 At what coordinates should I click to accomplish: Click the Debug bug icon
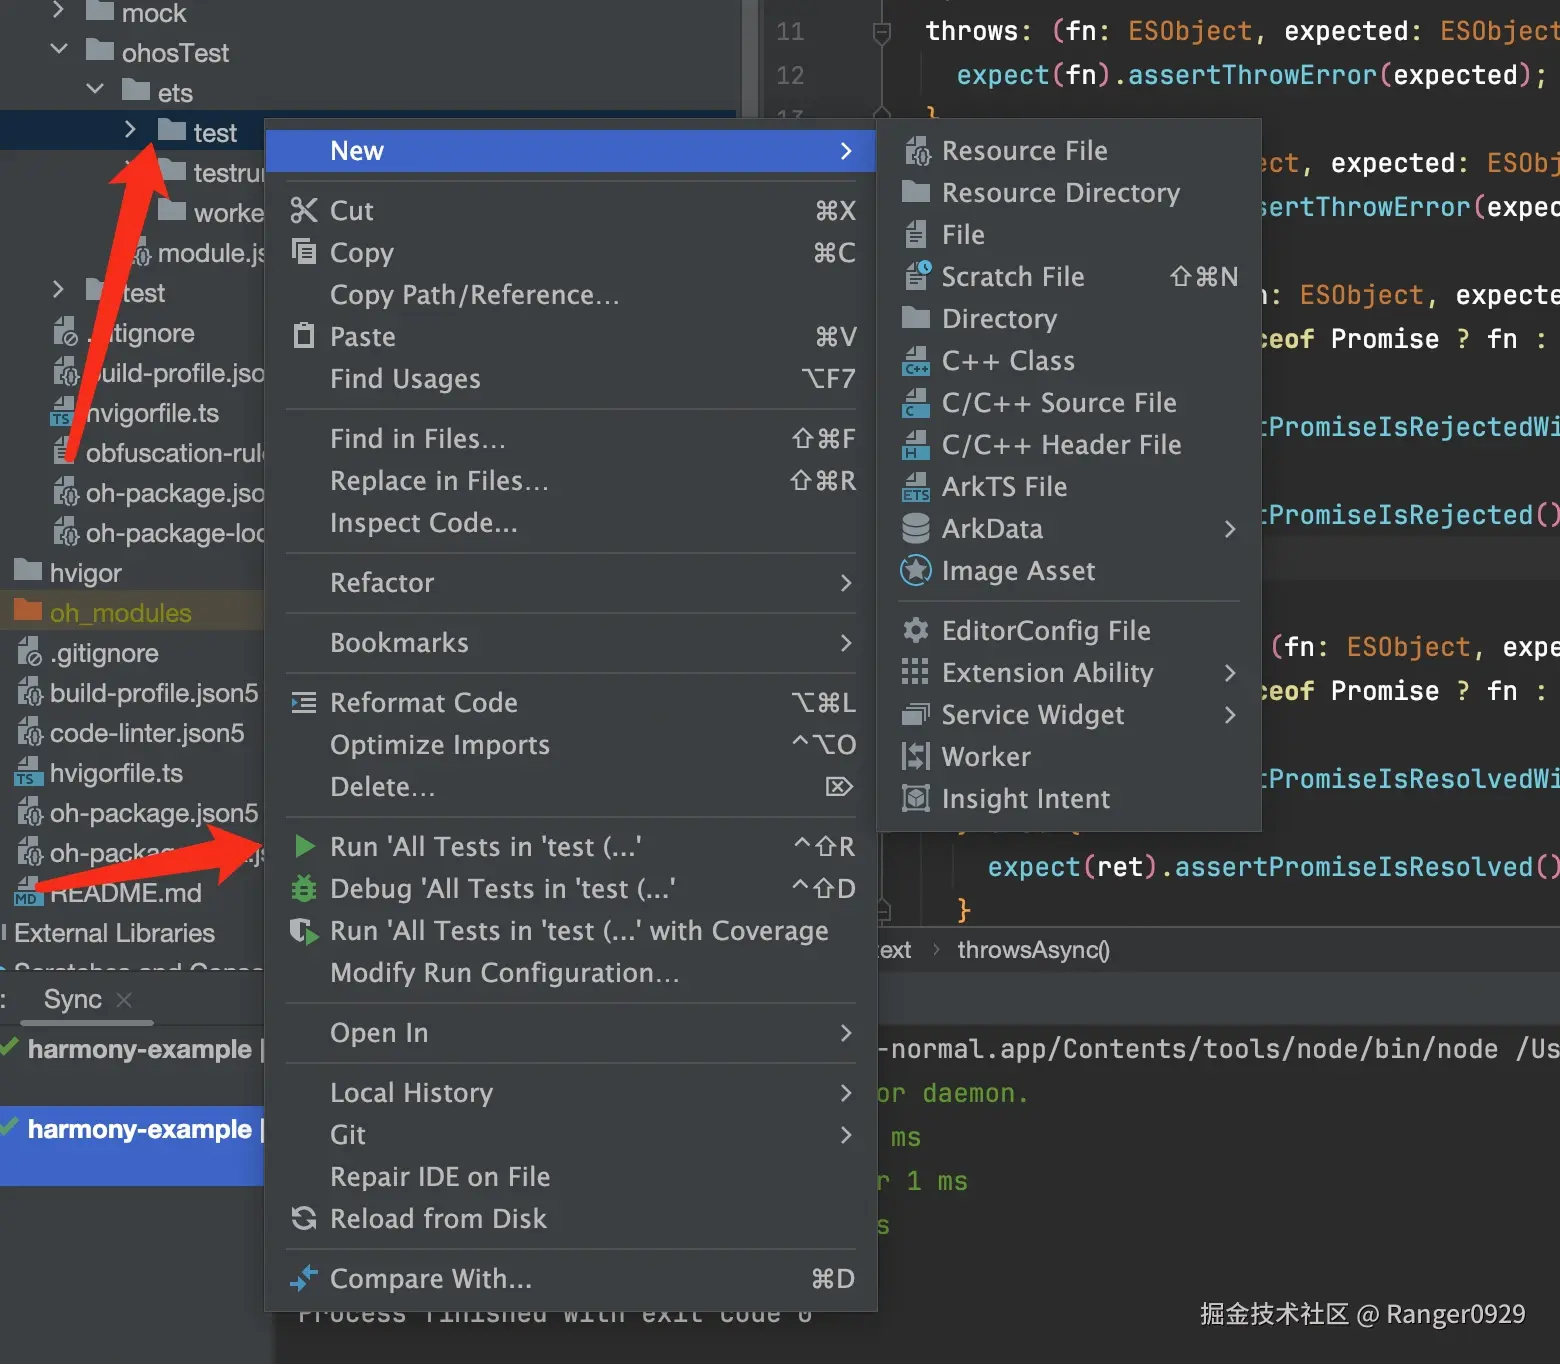coord(304,888)
